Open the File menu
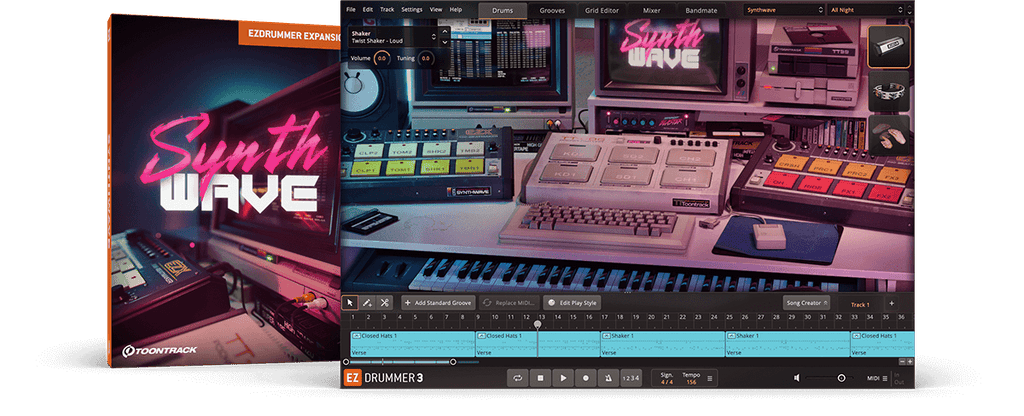Viewport: 1024px width, 416px height. [x=351, y=10]
